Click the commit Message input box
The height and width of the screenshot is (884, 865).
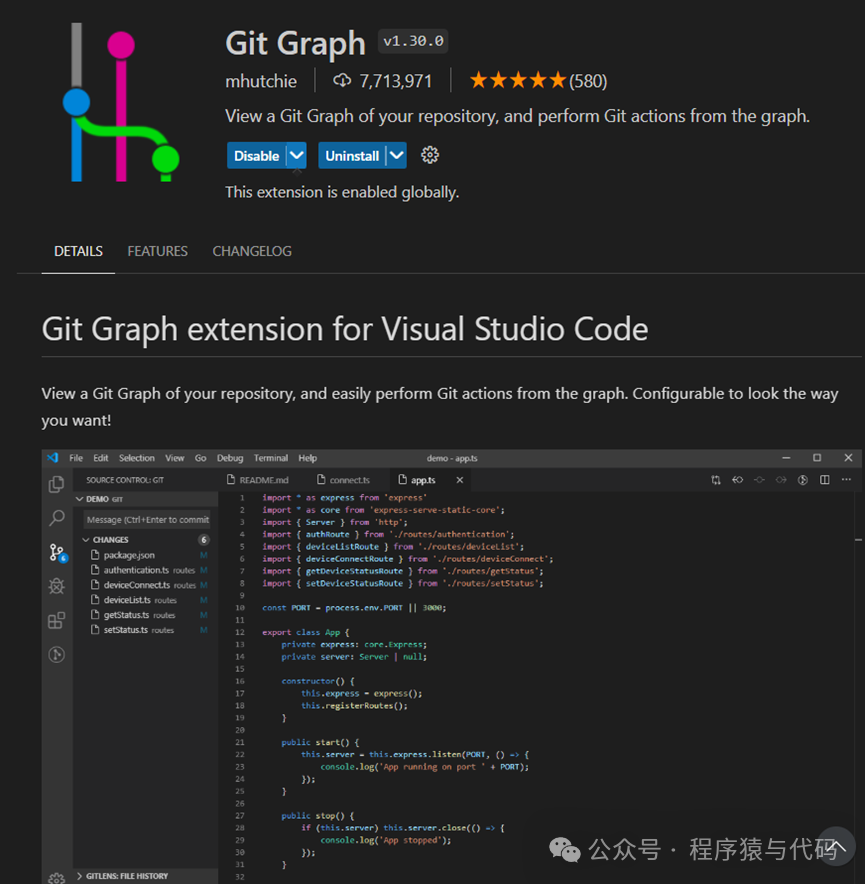[x=148, y=519]
